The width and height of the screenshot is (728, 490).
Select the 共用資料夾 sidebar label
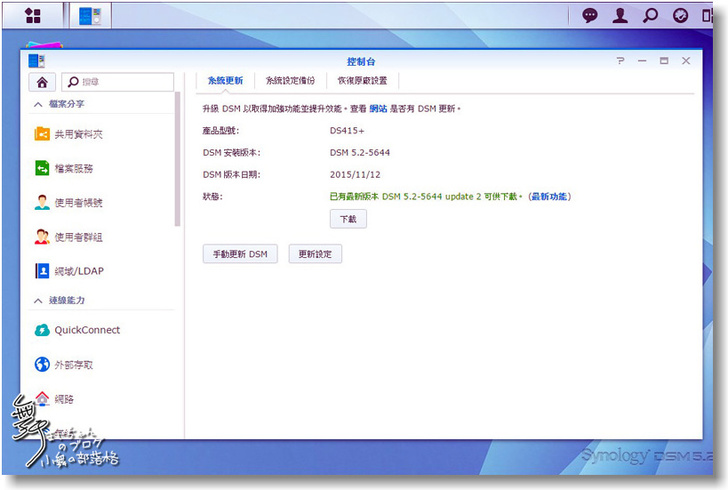[78, 134]
